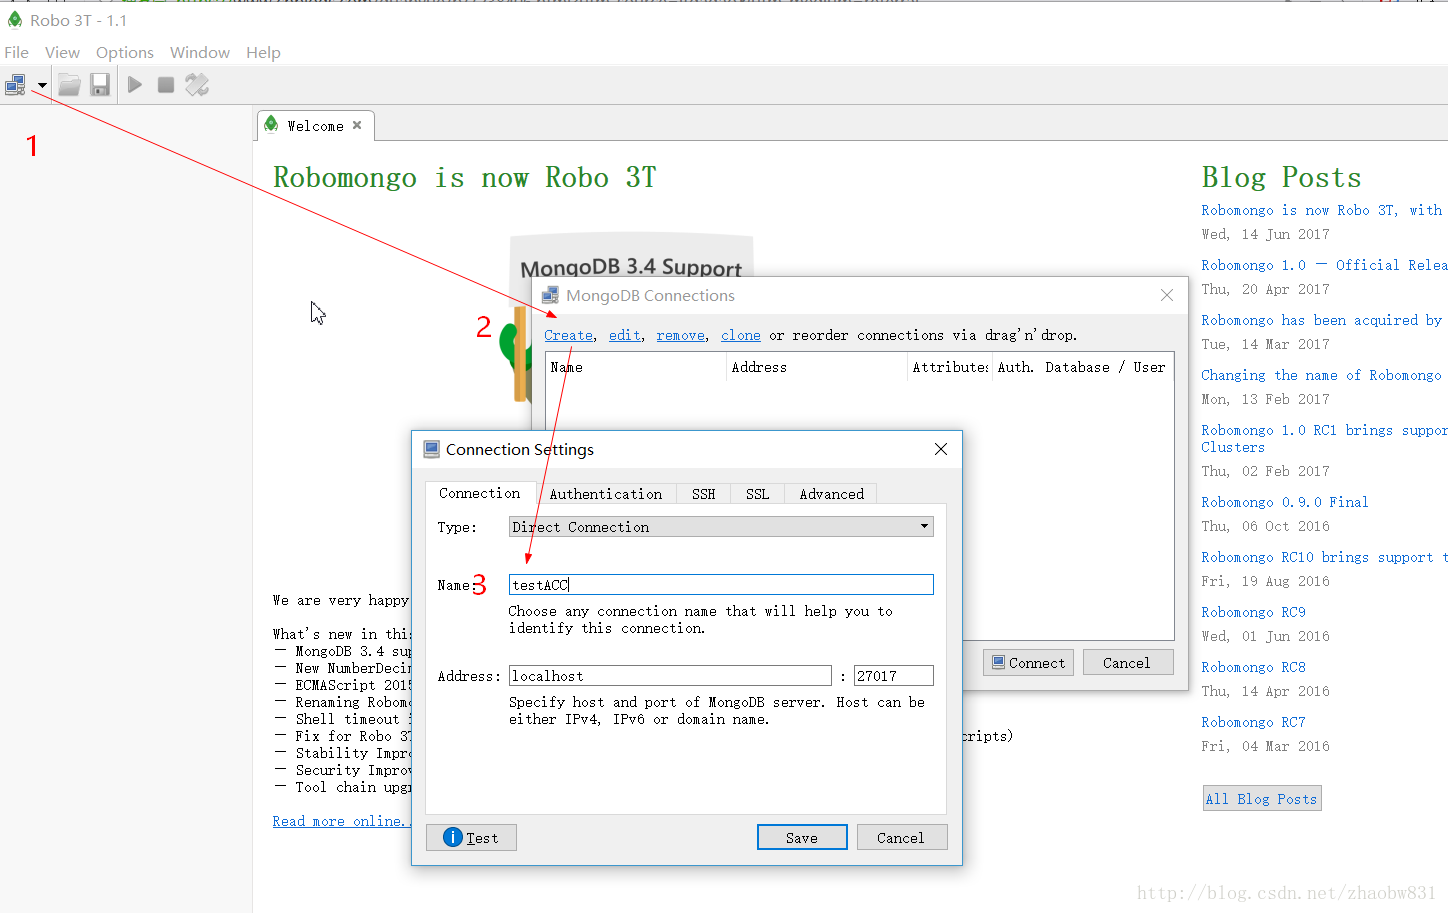The height and width of the screenshot is (913, 1448).
Task: Switch to the SSH tab
Action: coord(704,494)
